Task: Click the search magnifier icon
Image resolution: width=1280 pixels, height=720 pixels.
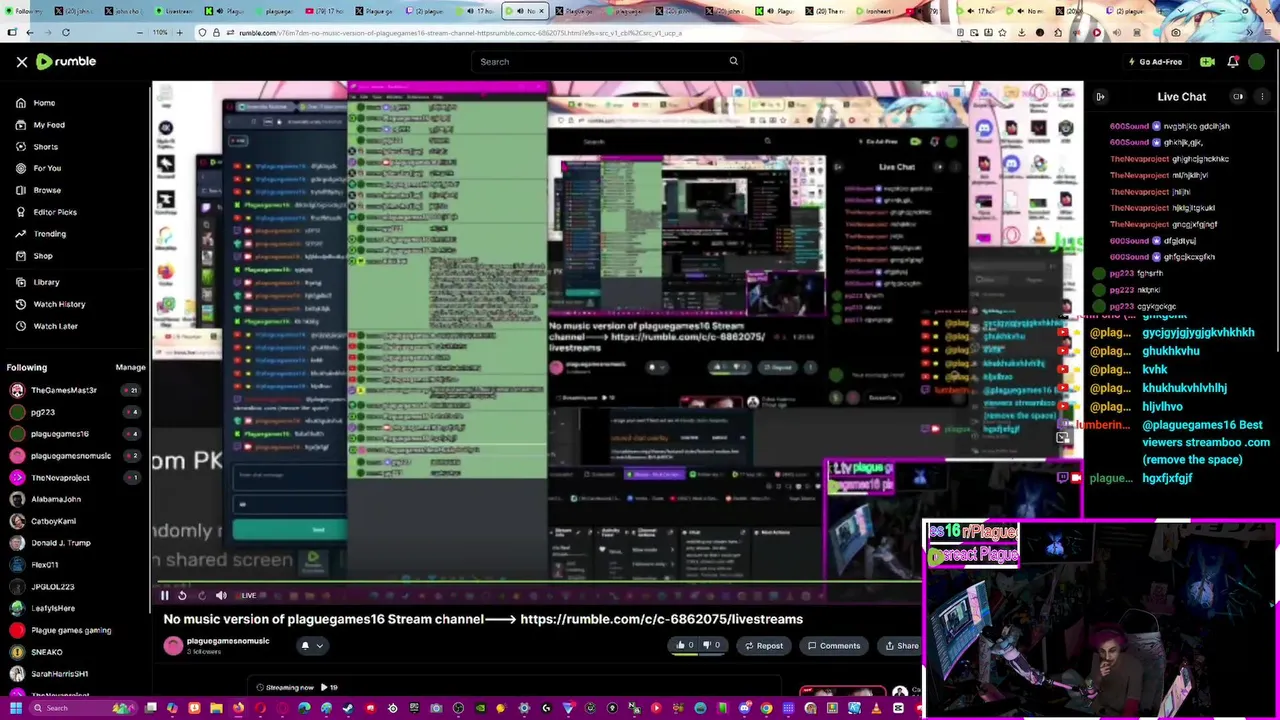Action: pos(733,62)
